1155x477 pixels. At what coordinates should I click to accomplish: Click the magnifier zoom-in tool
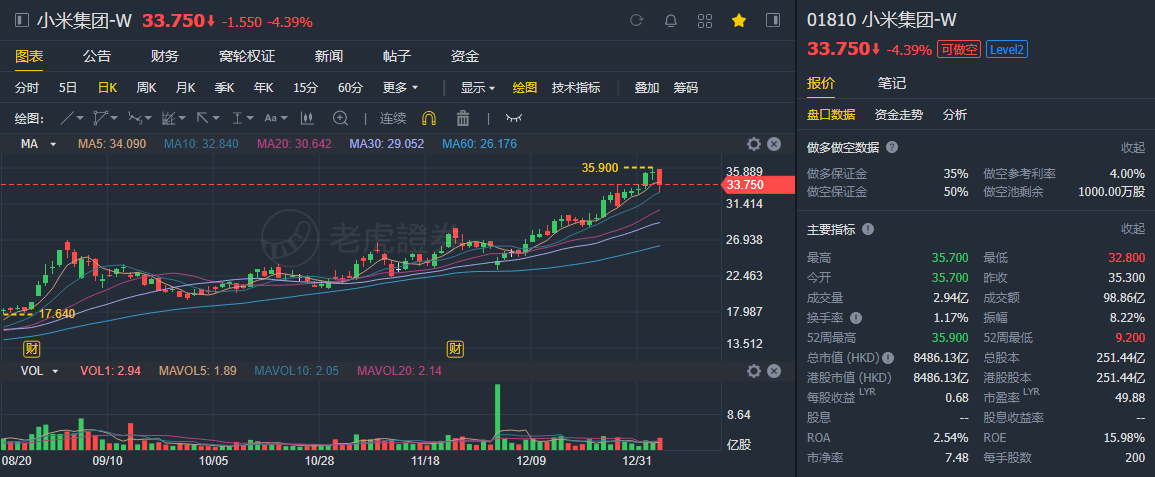(x=340, y=117)
